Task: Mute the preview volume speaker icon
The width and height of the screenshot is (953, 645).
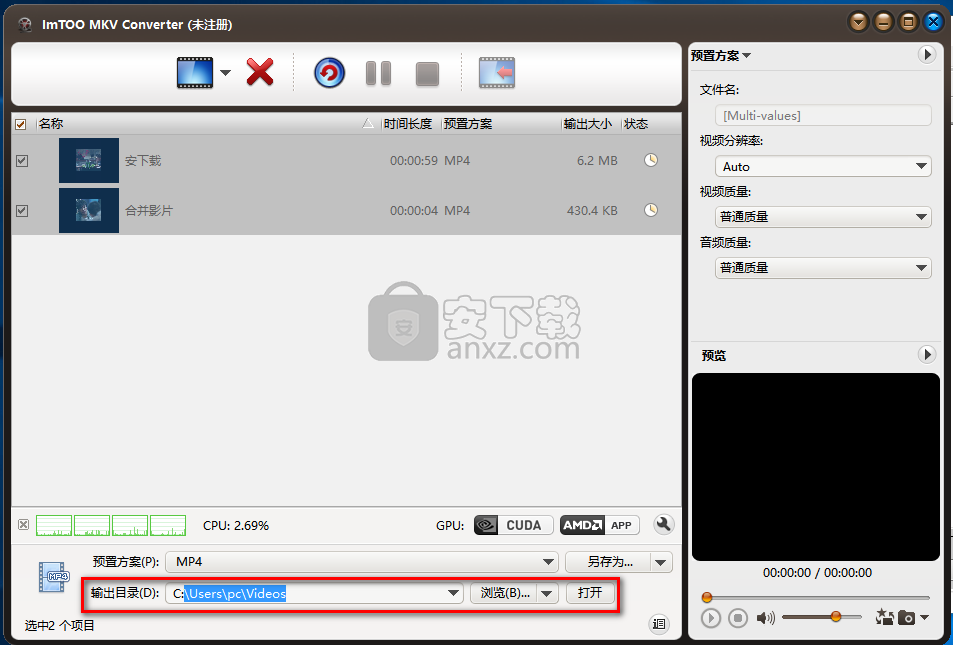Action: pyautogui.click(x=765, y=618)
